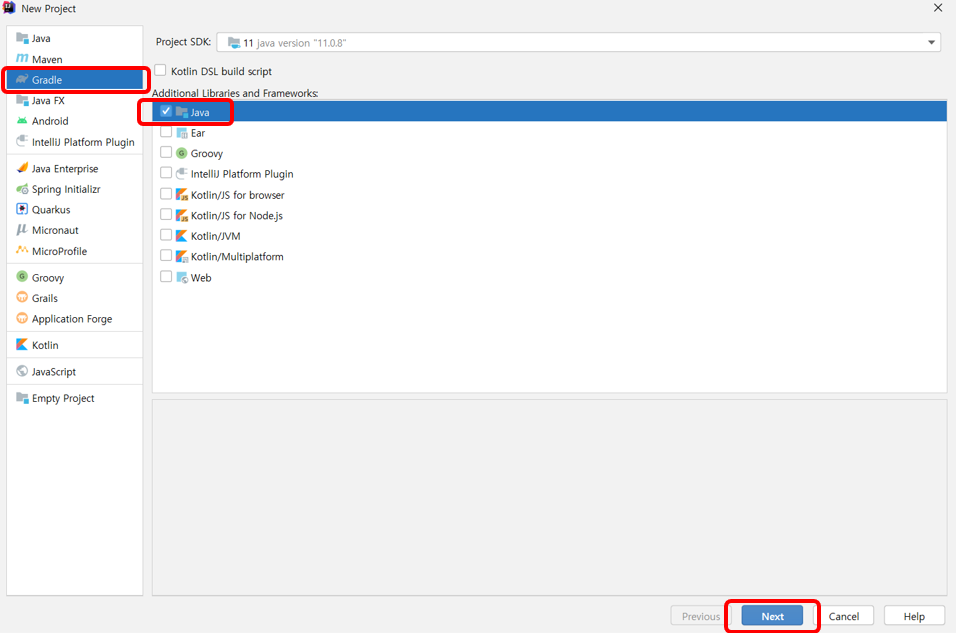Click the 'Grails' label in sidebar

[x=45, y=298]
